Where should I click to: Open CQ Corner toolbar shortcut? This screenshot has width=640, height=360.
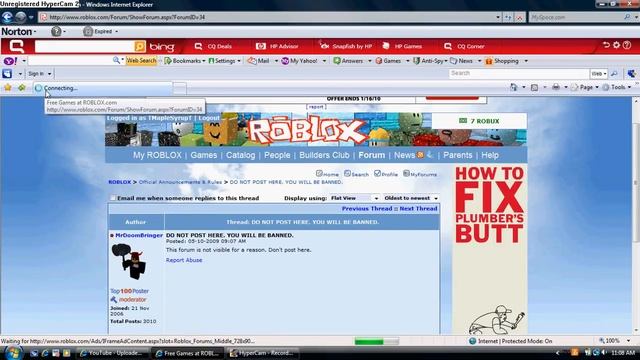pyautogui.click(x=464, y=46)
